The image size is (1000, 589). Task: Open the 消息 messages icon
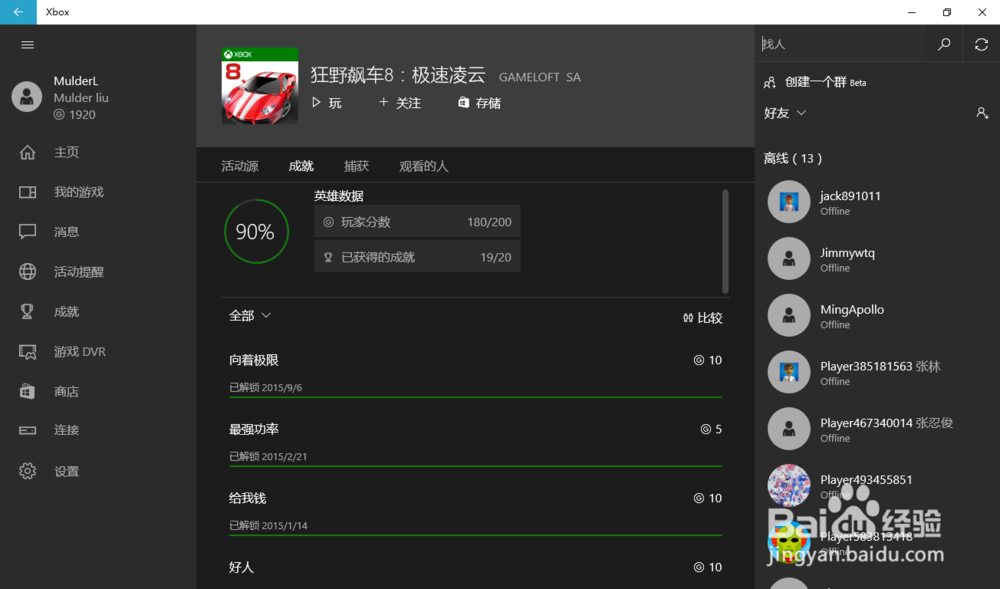[27, 231]
